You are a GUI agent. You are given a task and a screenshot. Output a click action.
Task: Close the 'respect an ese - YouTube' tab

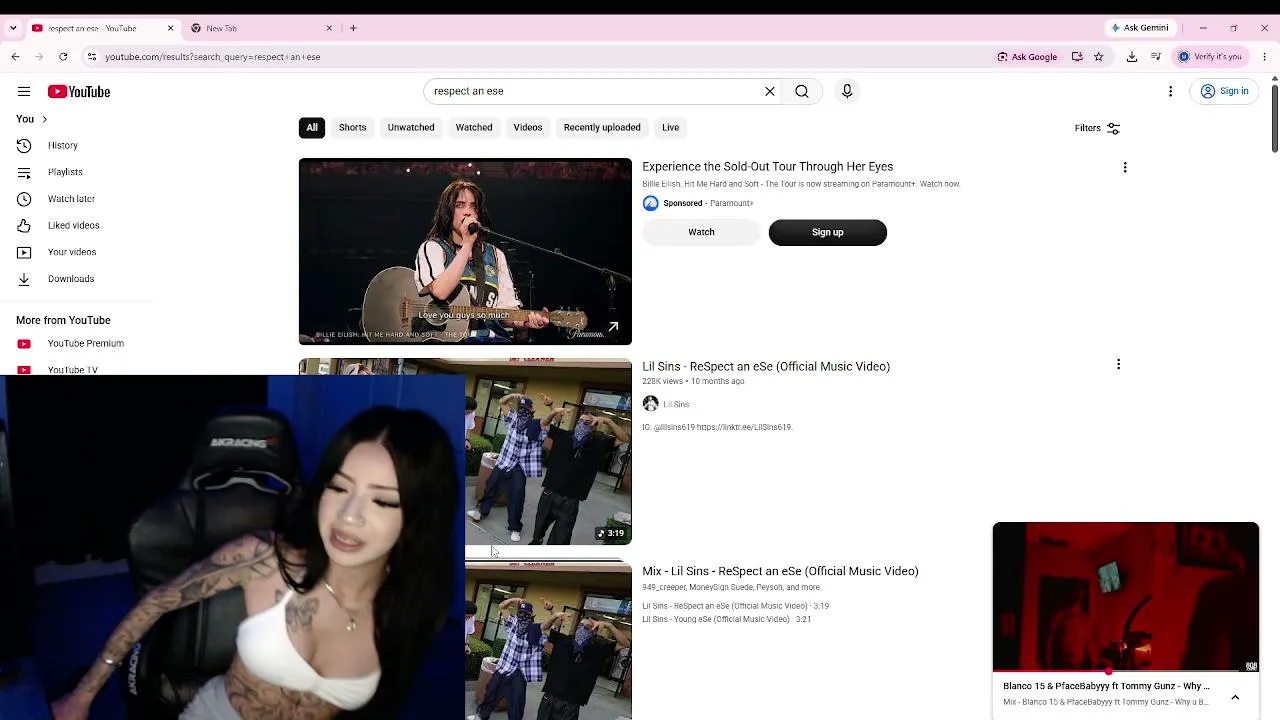coord(170,28)
